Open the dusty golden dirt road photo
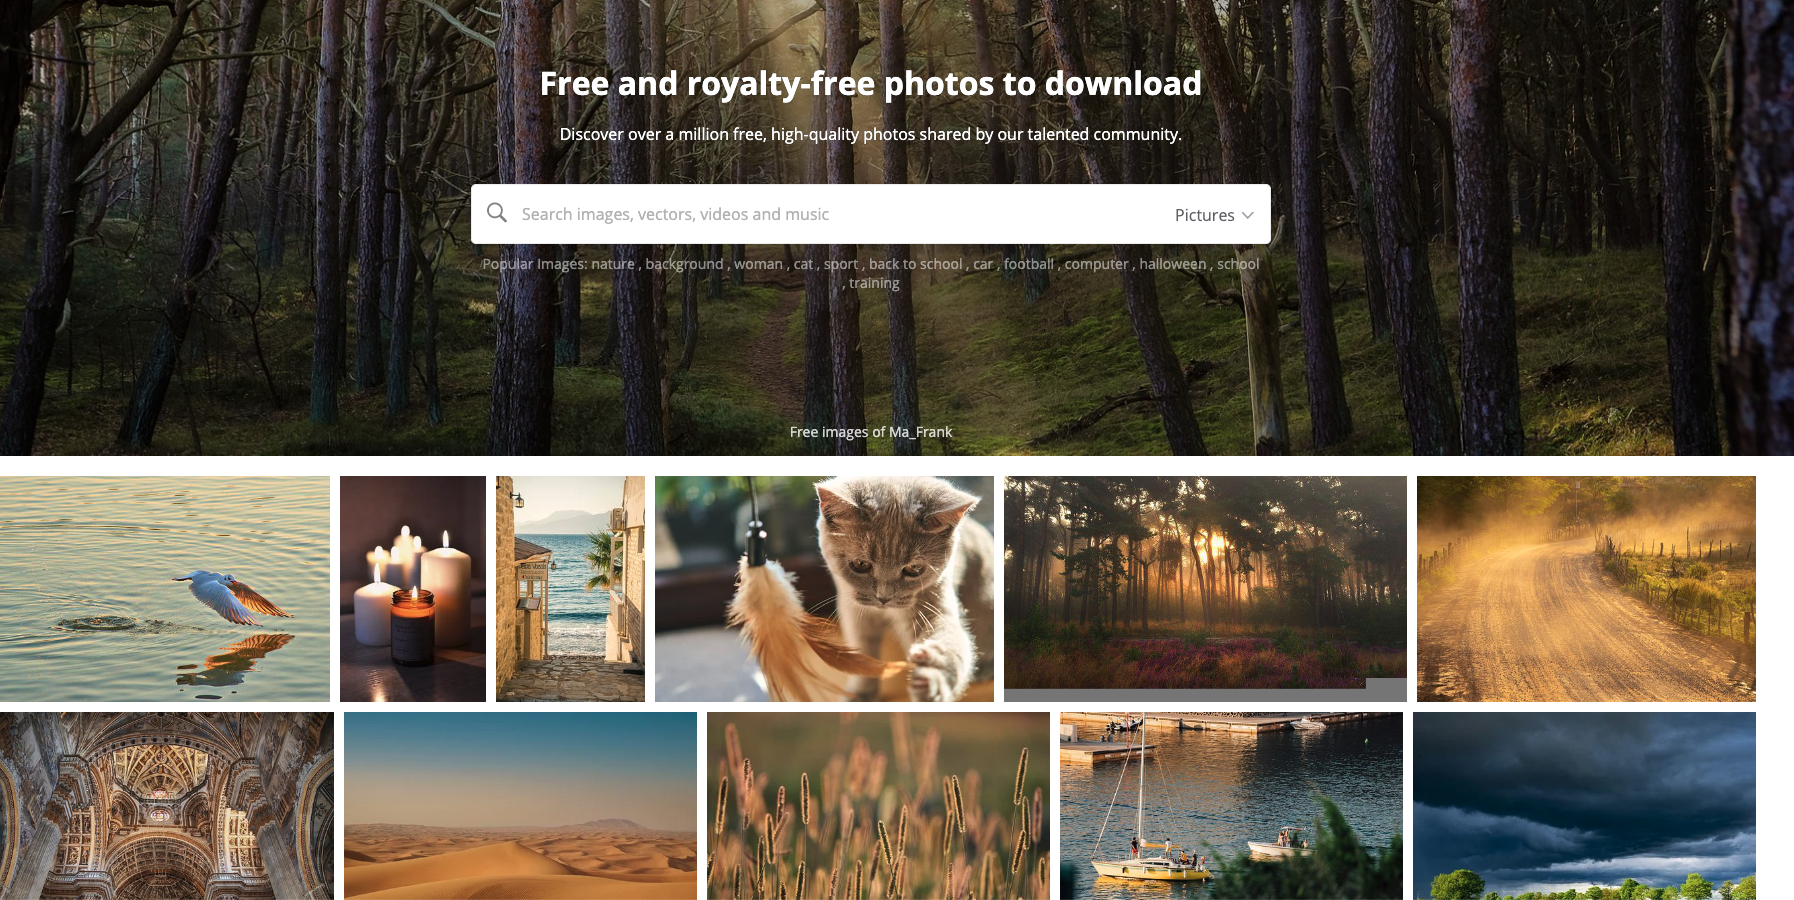The height and width of the screenshot is (900, 1794). [1586, 589]
